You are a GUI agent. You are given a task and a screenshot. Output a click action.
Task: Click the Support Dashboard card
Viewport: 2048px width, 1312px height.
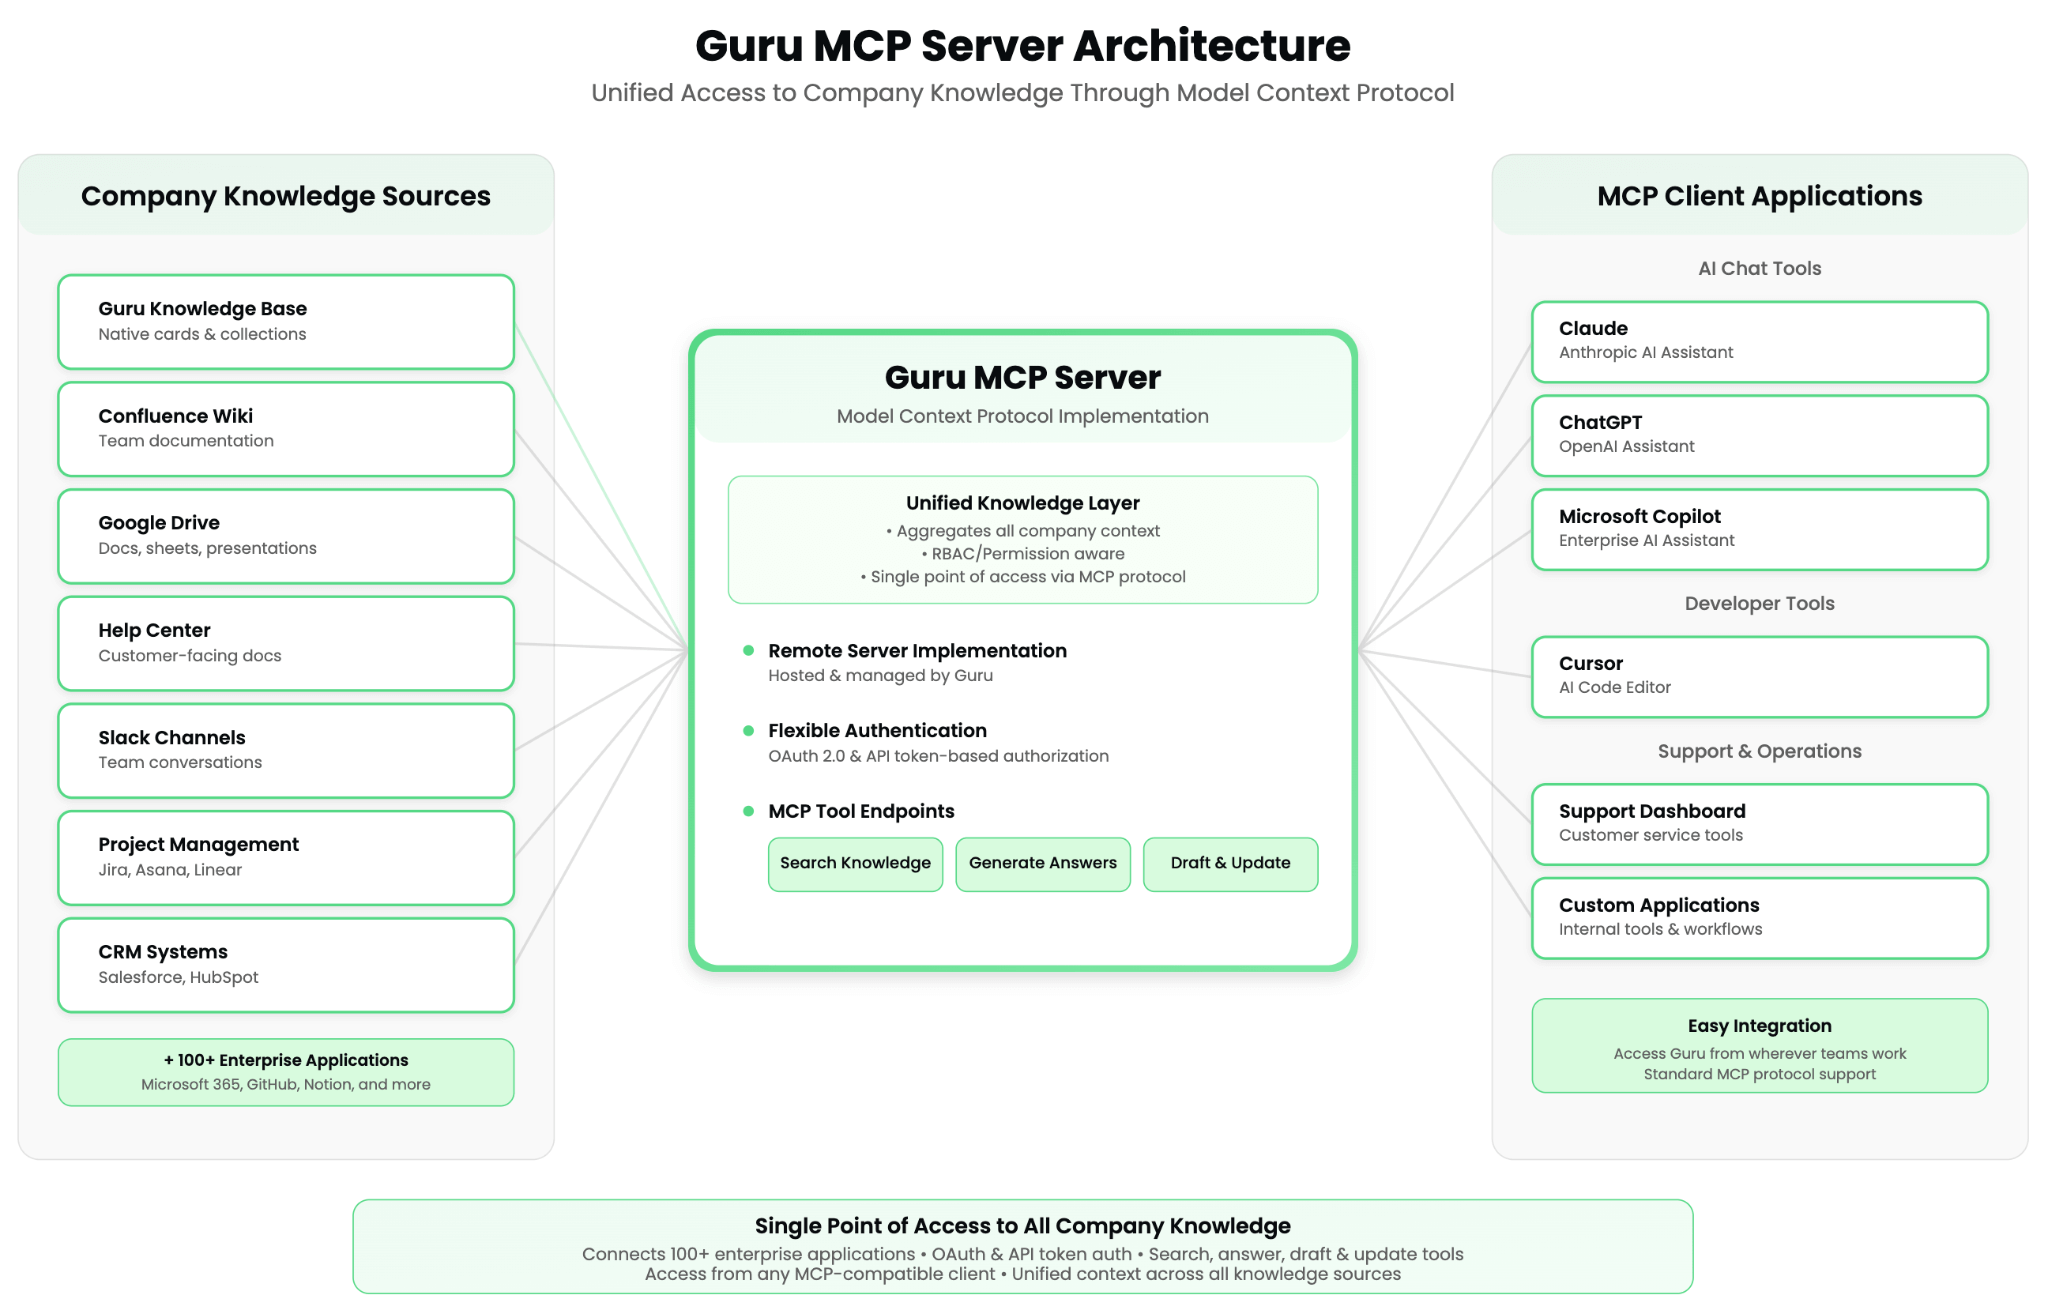pyautogui.click(x=1759, y=823)
